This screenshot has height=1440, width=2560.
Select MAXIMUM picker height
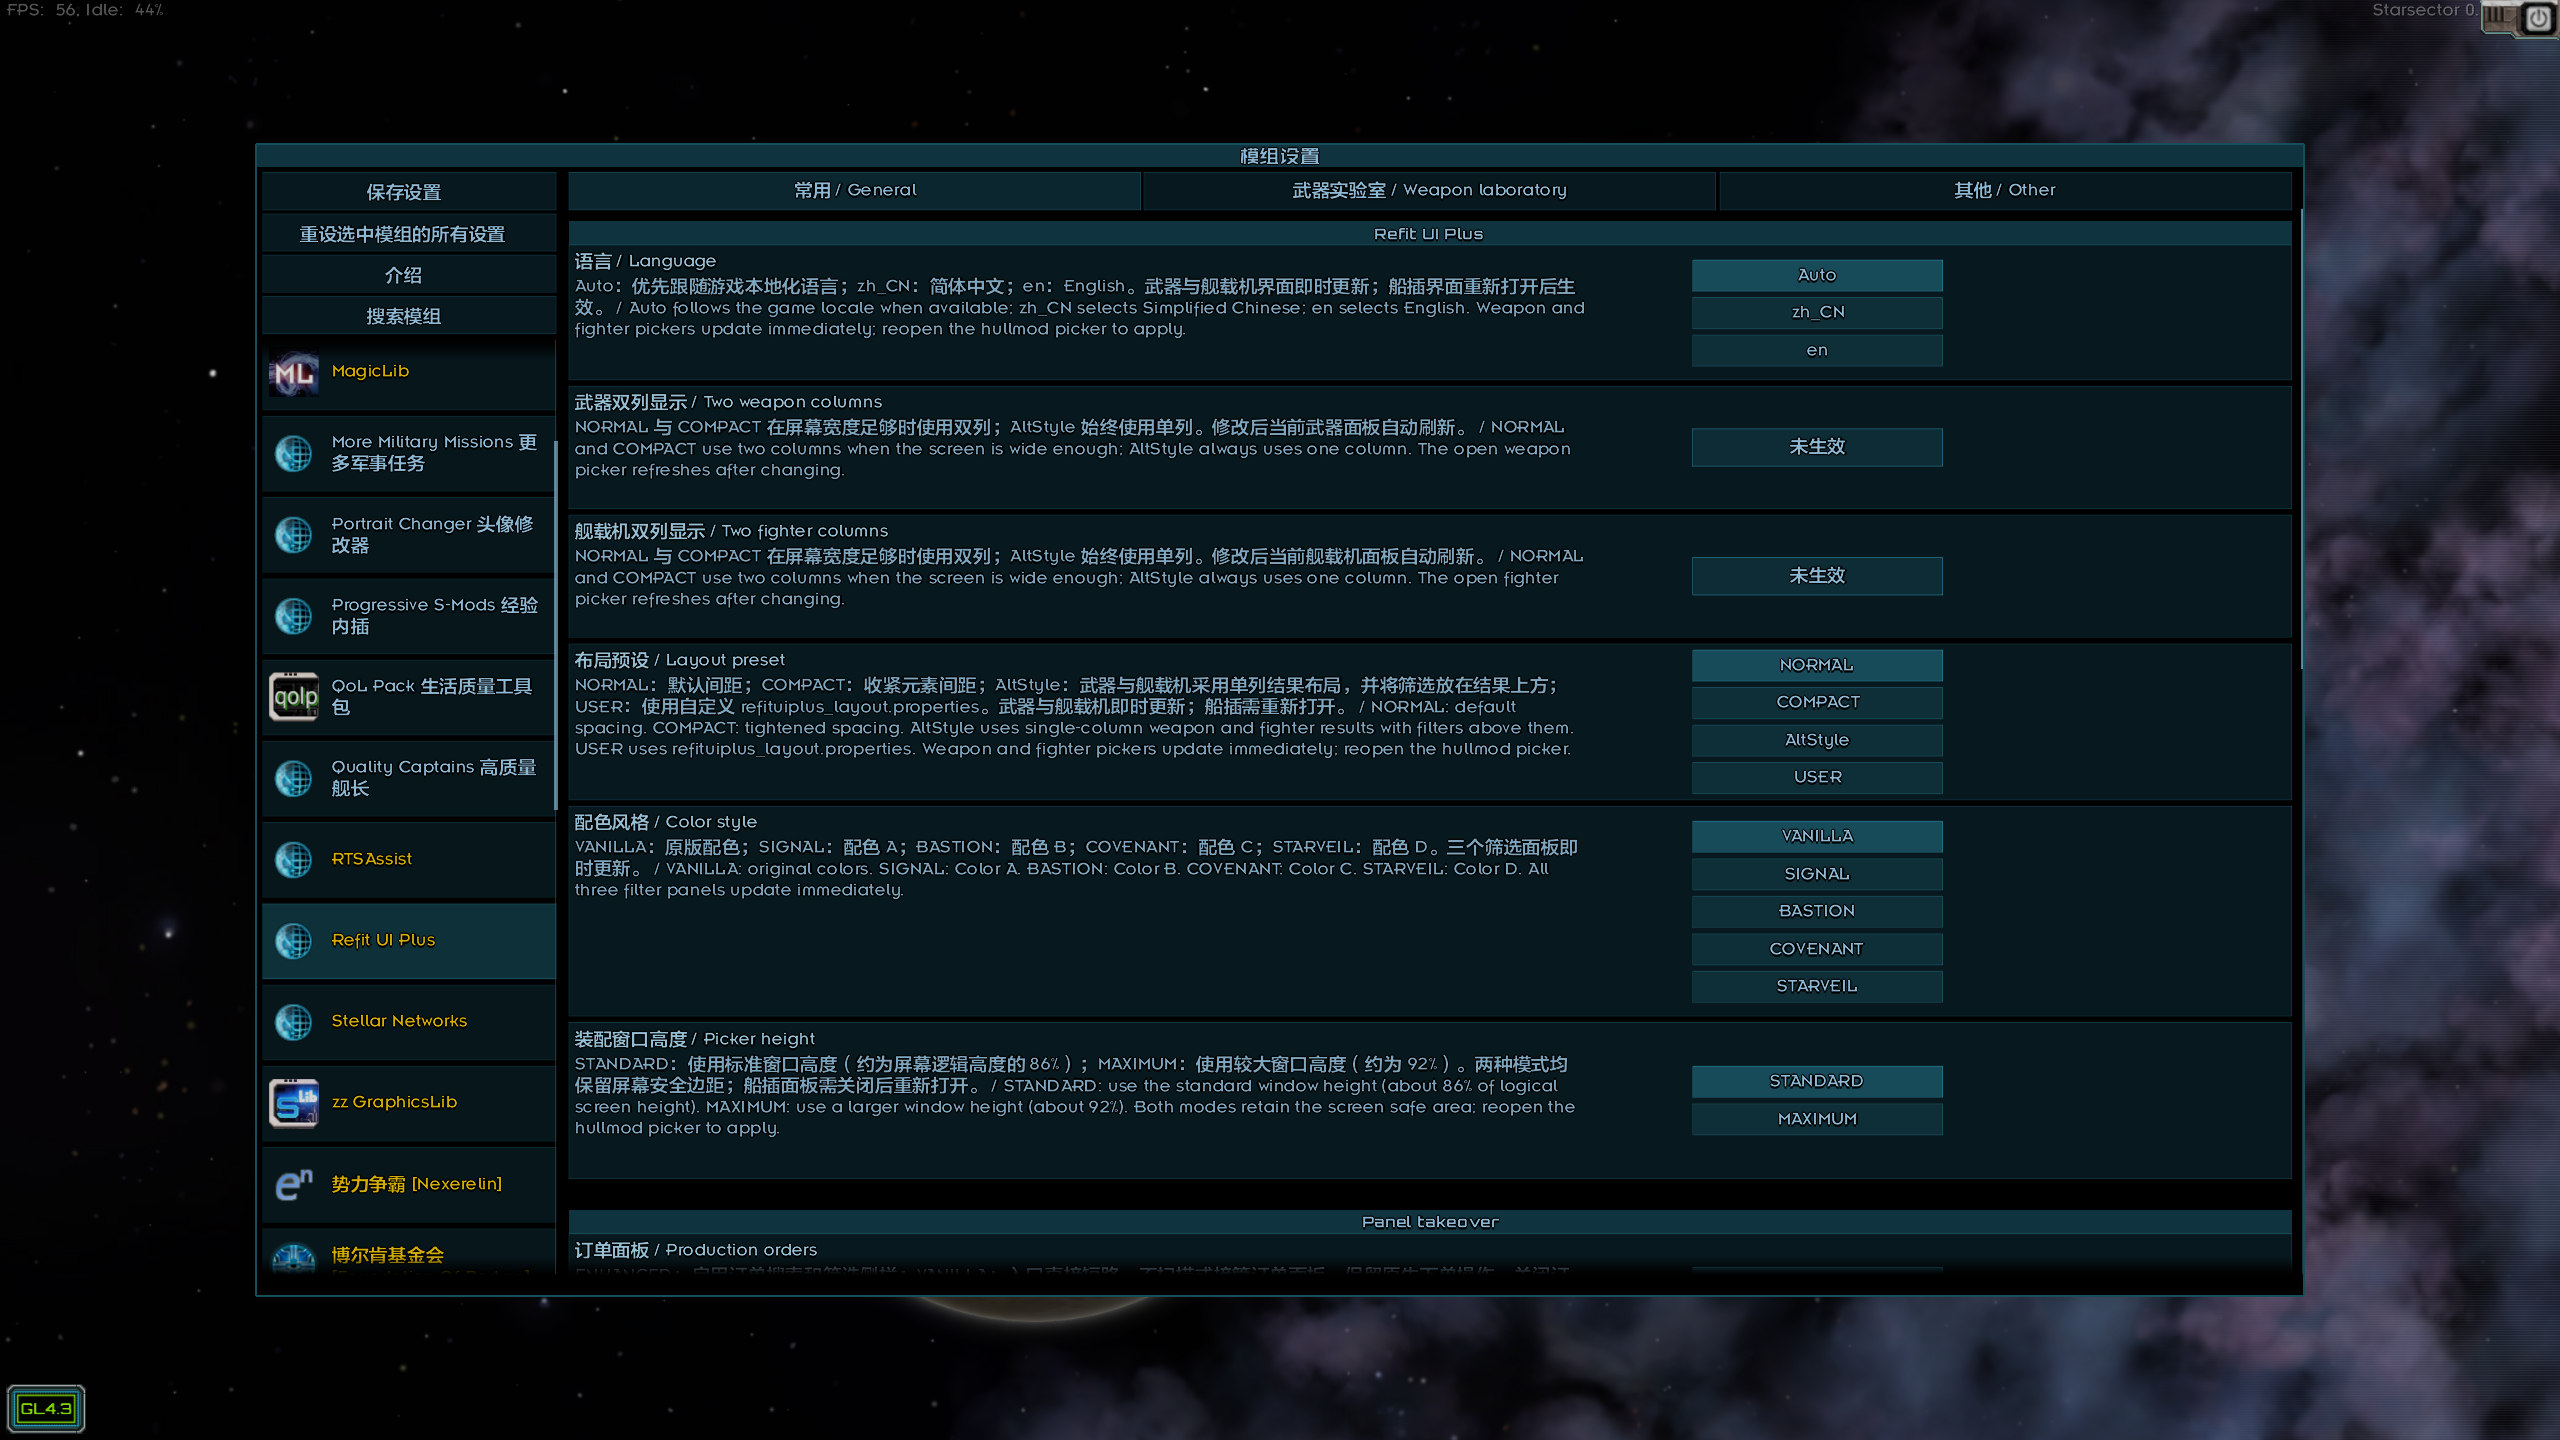coord(1817,1119)
